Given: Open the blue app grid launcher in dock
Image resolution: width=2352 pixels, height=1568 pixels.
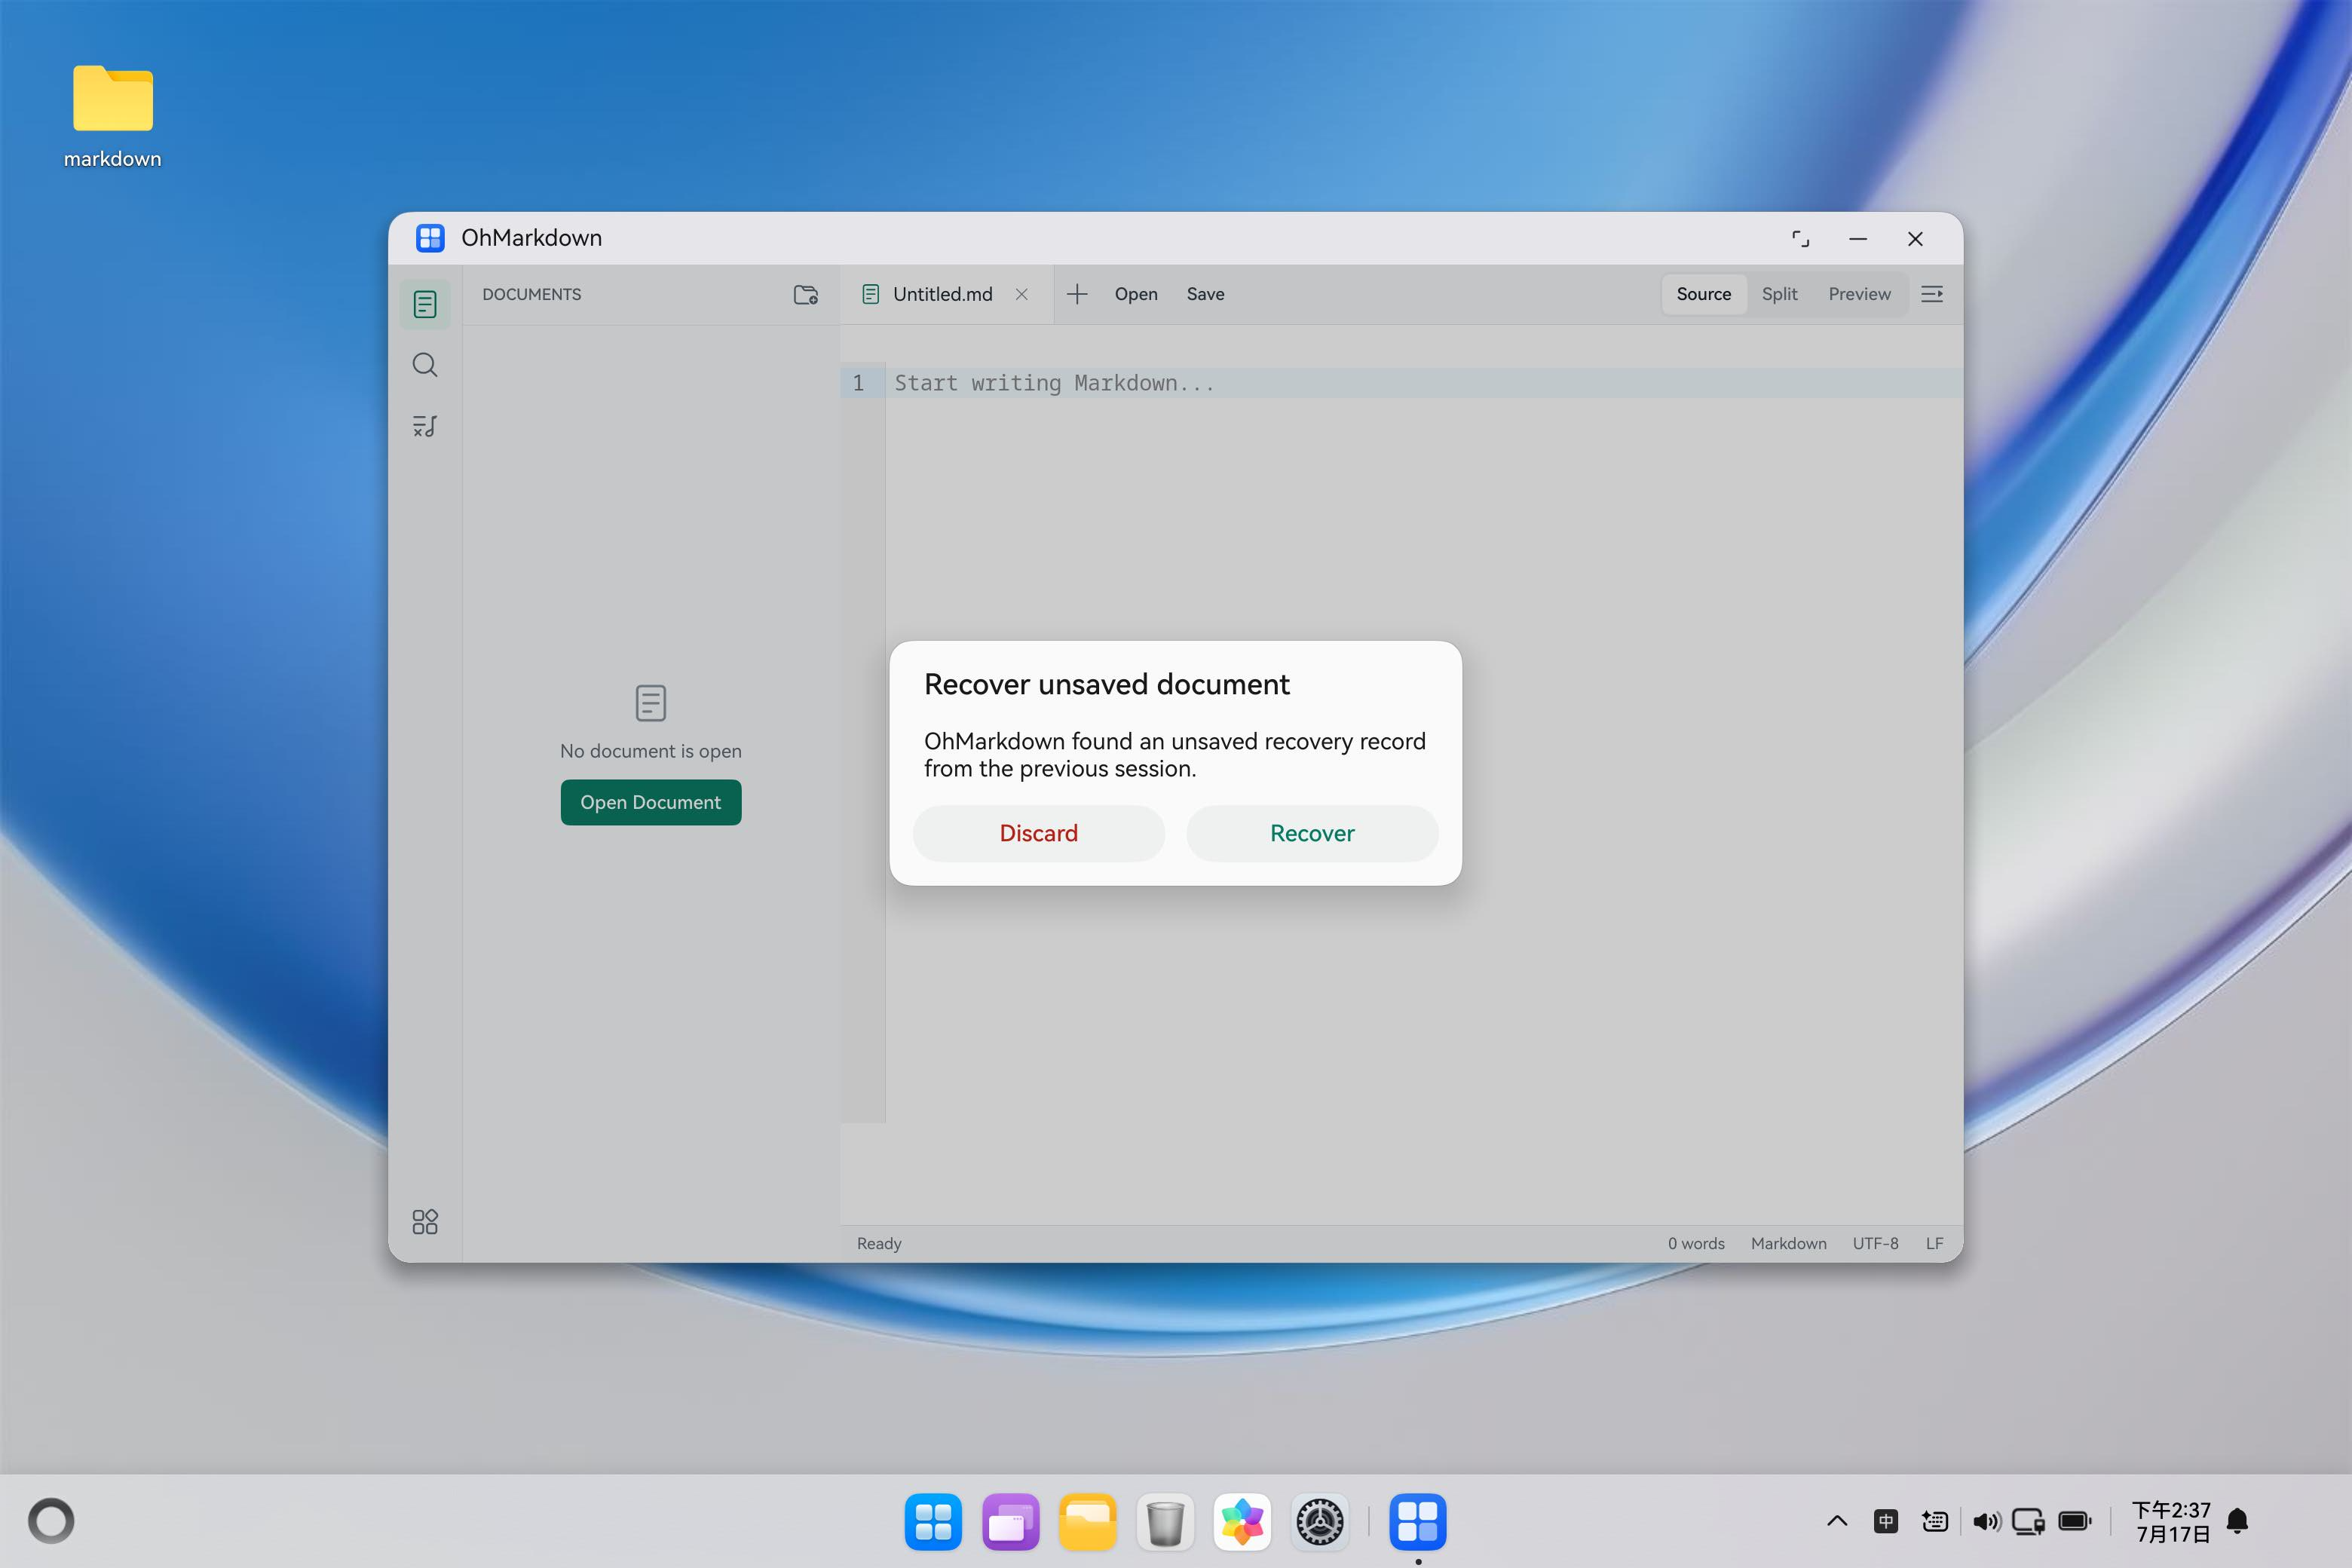Looking at the screenshot, I should (x=933, y=1522).
